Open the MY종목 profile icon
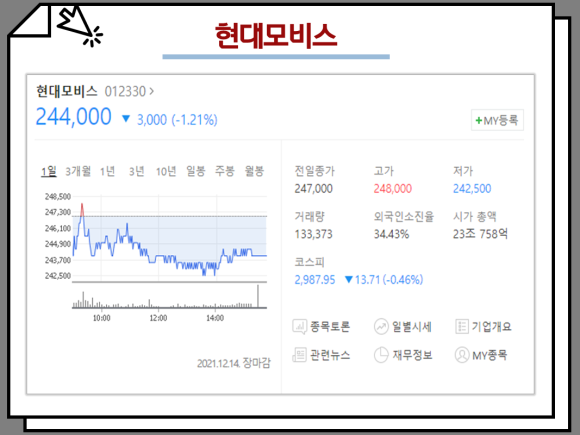Screen dimensions: 580x435 (462, 355)
